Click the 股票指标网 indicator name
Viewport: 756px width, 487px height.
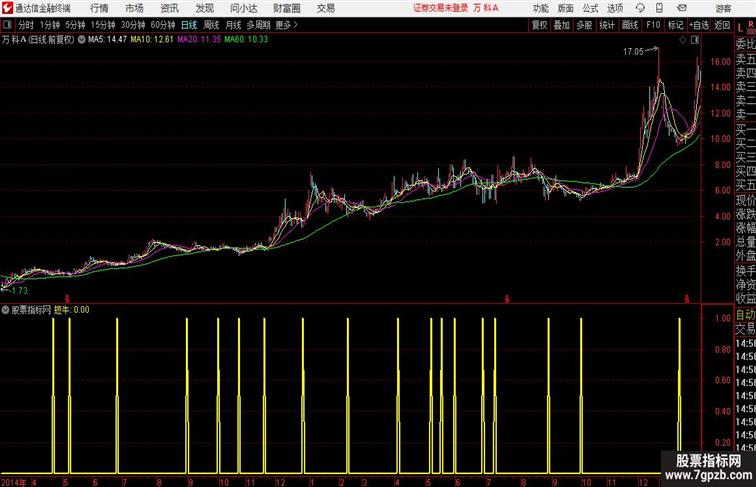pos(31,310)
